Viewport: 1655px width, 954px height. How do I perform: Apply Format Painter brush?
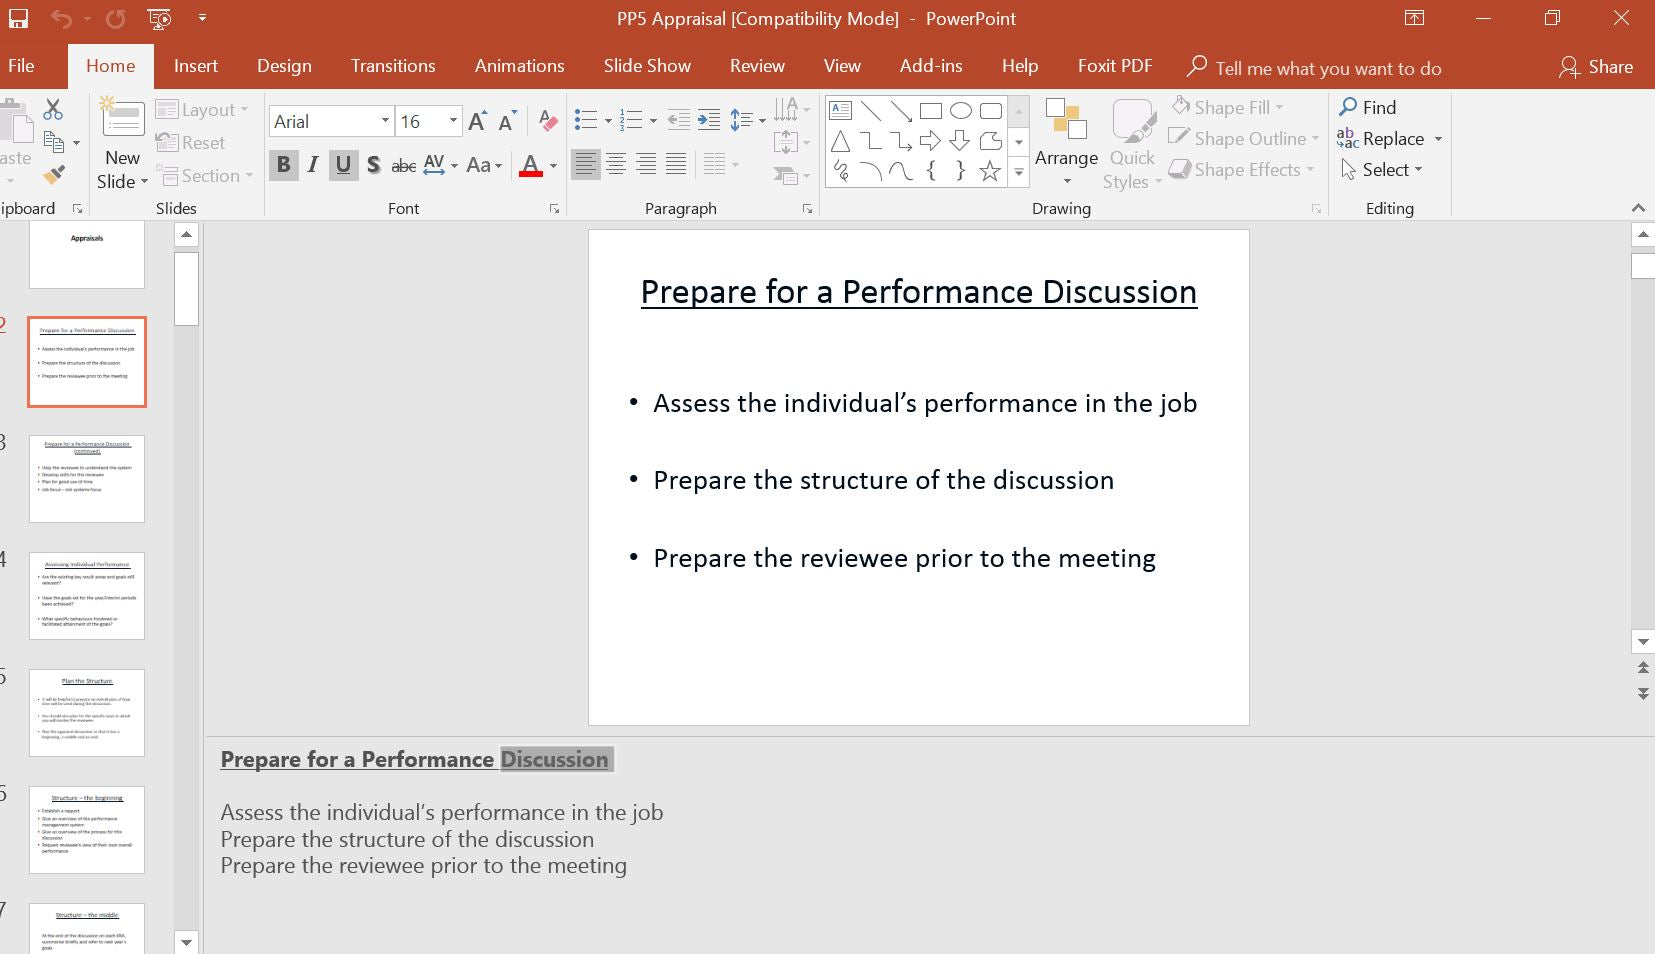54,175
